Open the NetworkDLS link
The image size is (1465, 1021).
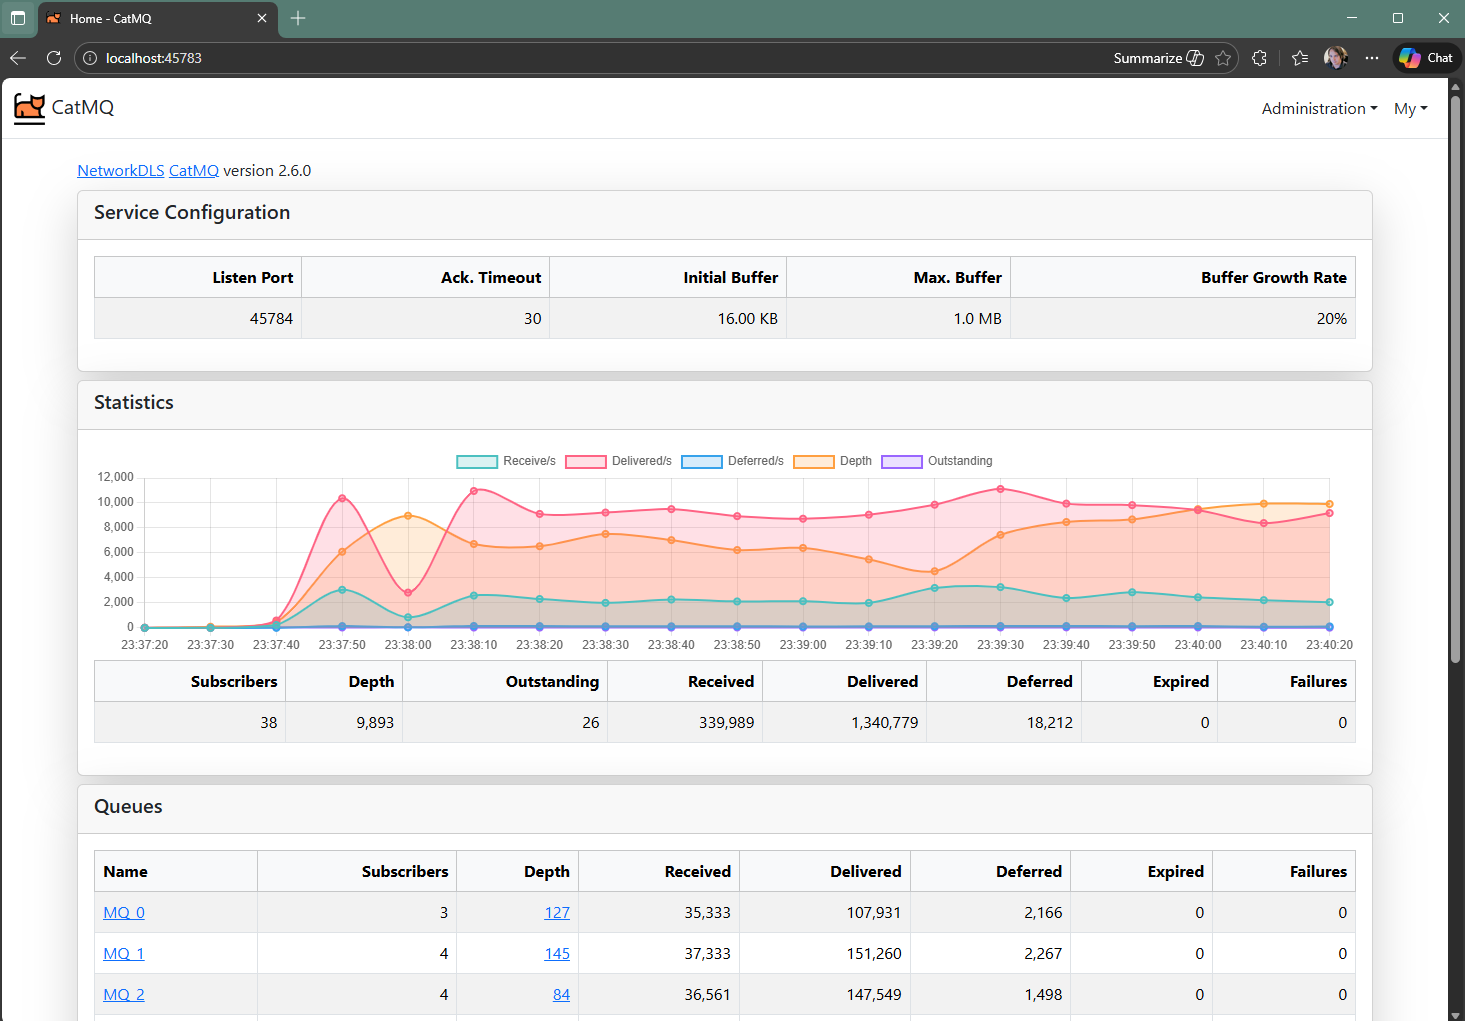pyautogui.click(x=121, y=171)
